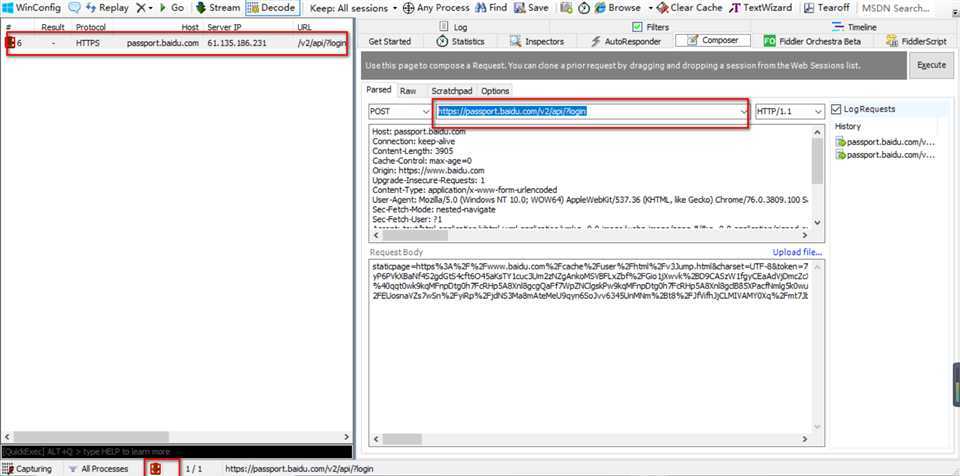Switch to the Filters tab
Screen dimensions: 960x476
coord(650,27)
